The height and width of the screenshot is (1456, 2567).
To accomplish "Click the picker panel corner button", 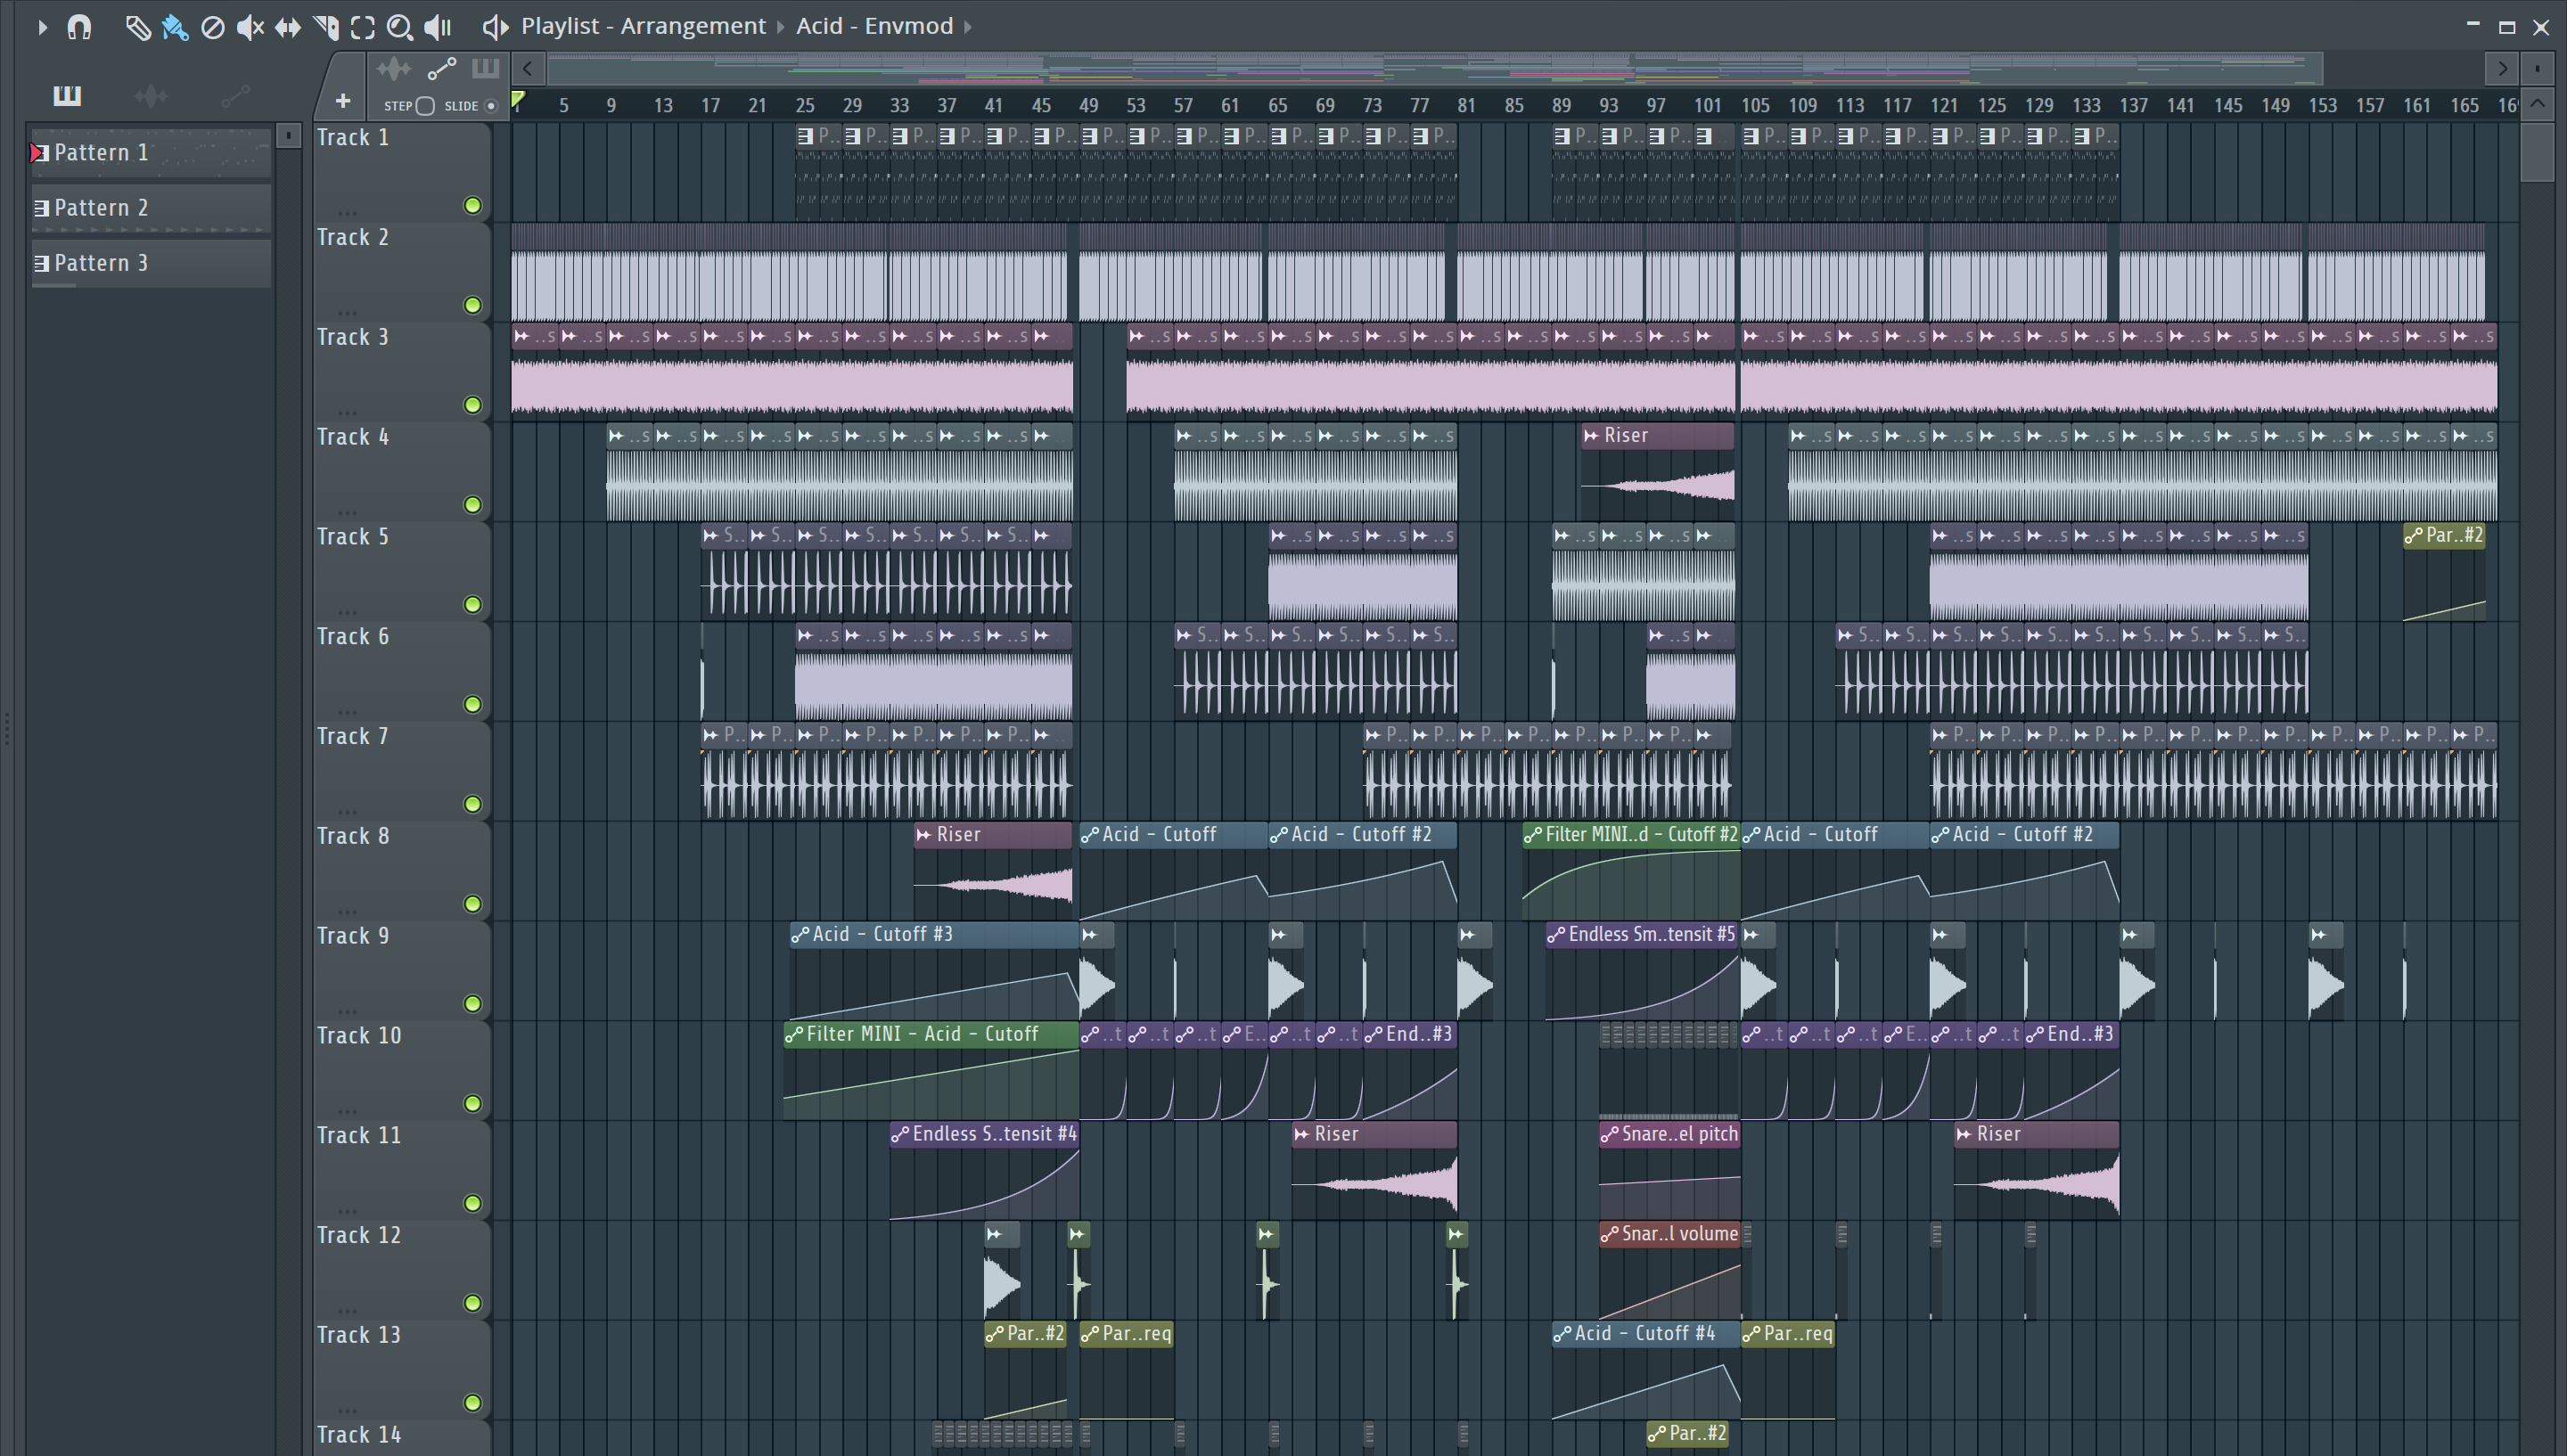I will pos(288,135).
